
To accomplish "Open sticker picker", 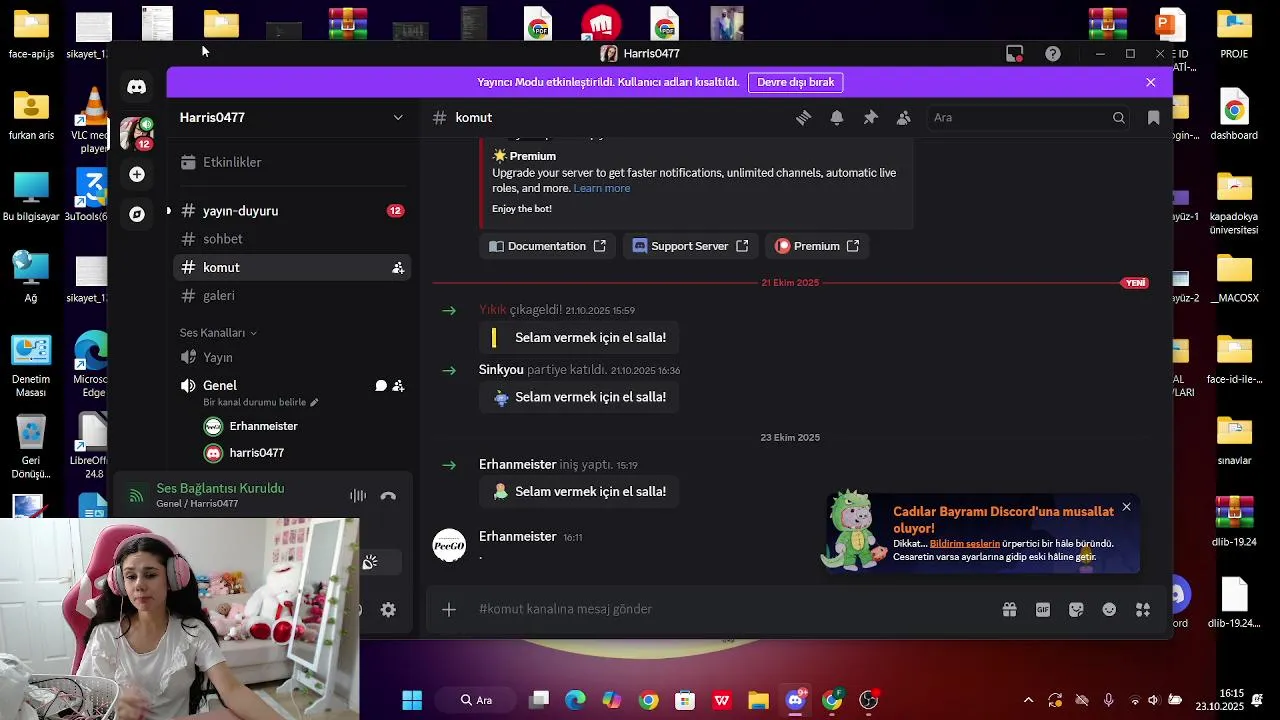I will click(x=1076, y=610).
